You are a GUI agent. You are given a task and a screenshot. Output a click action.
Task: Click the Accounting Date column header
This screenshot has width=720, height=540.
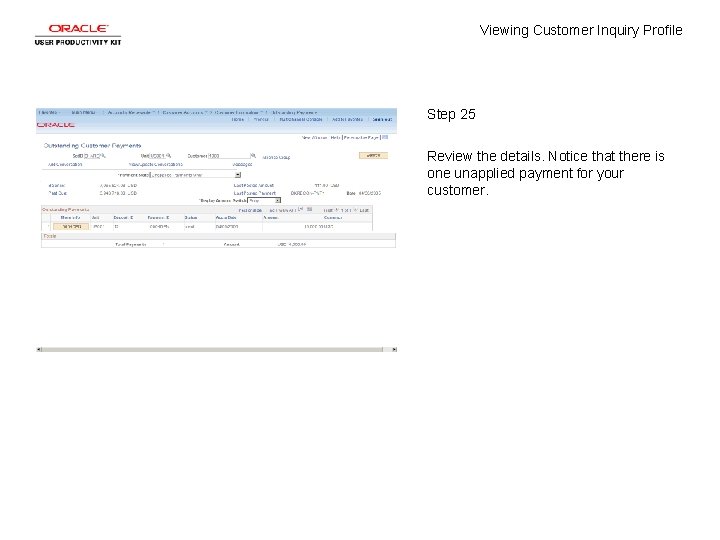click(x=226, y=218)
